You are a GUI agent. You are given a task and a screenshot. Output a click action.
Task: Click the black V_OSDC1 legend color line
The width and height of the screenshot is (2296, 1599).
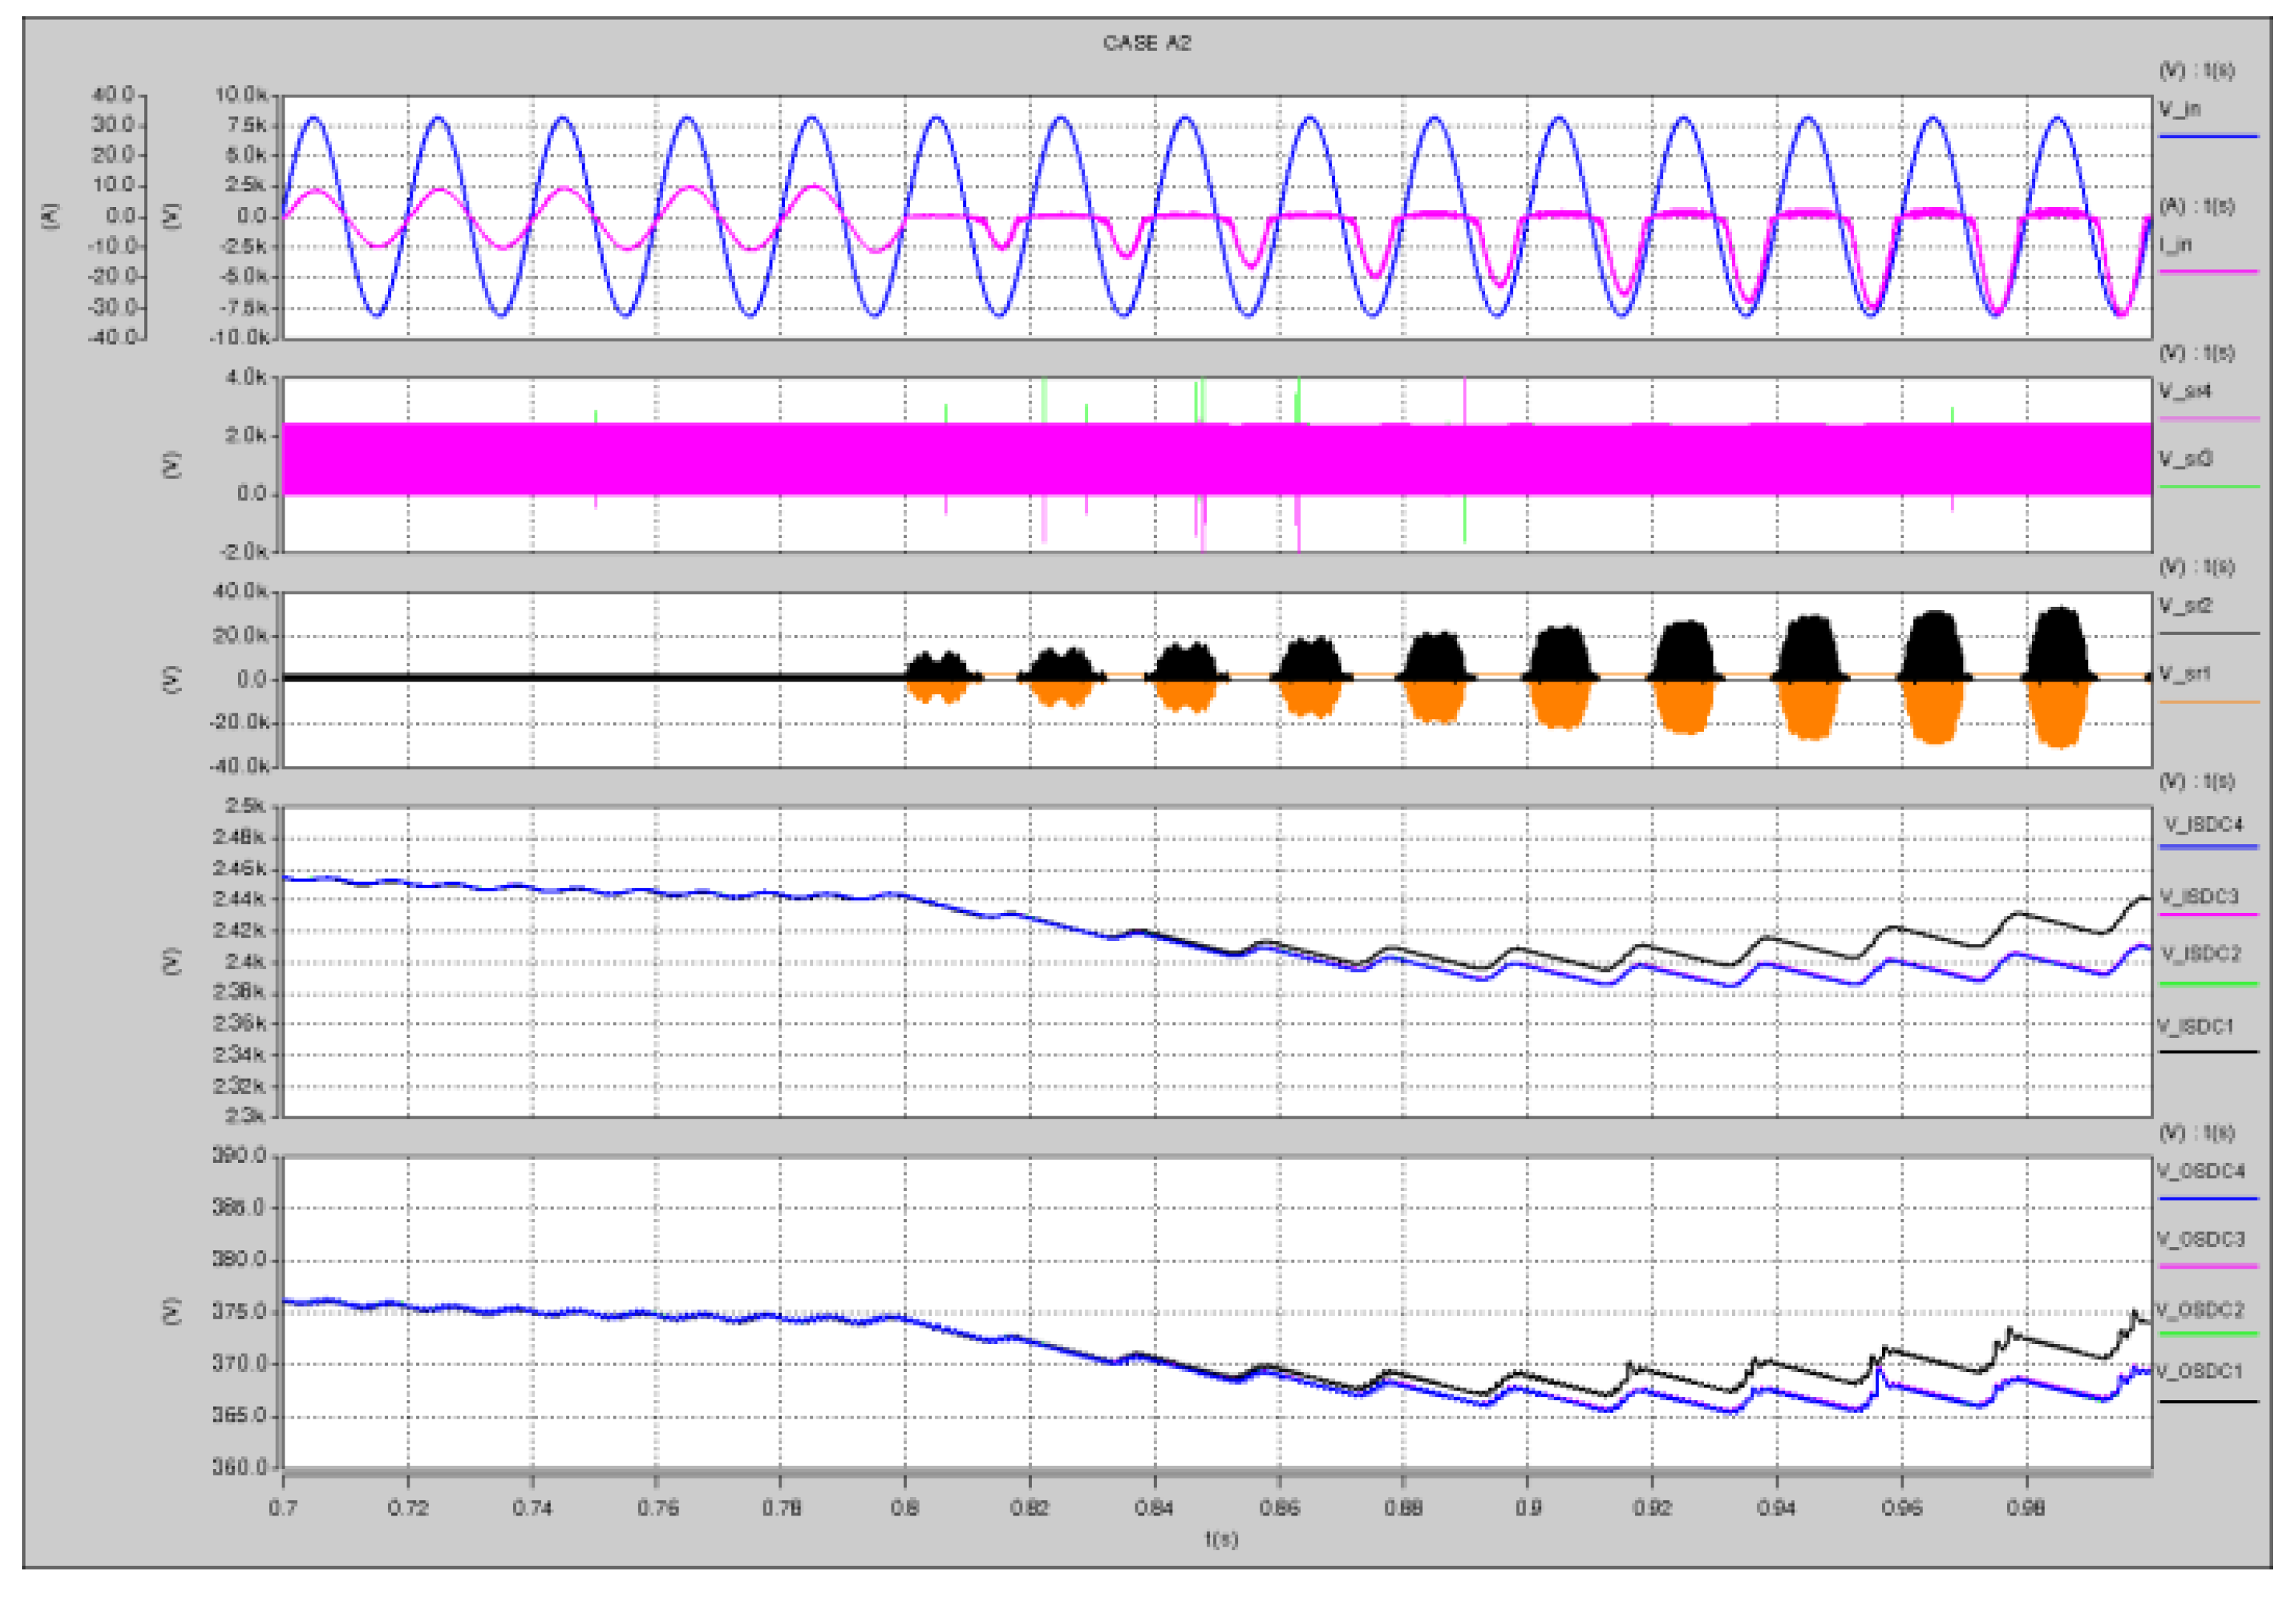2207,1401
